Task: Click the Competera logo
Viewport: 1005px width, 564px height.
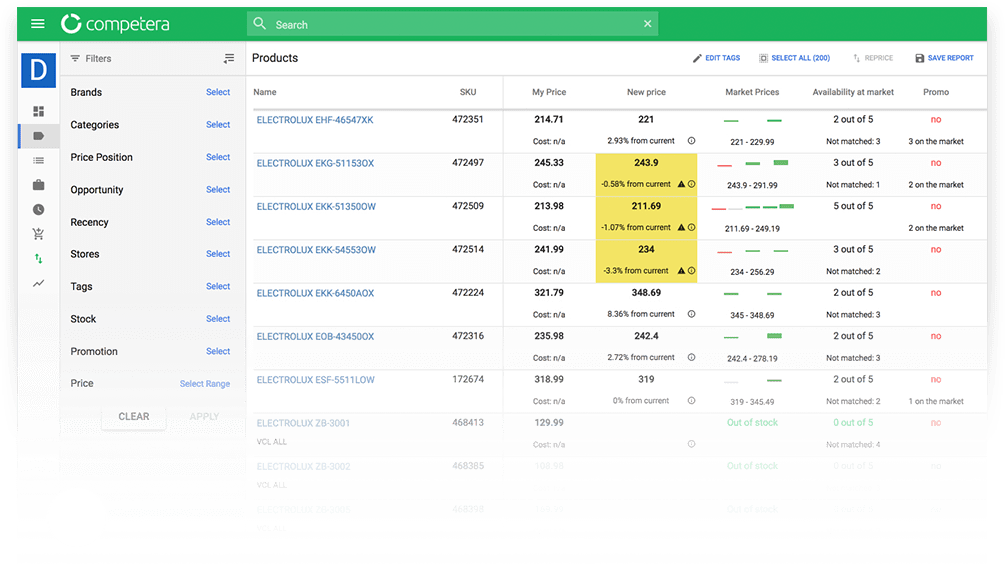Action: 115,24
